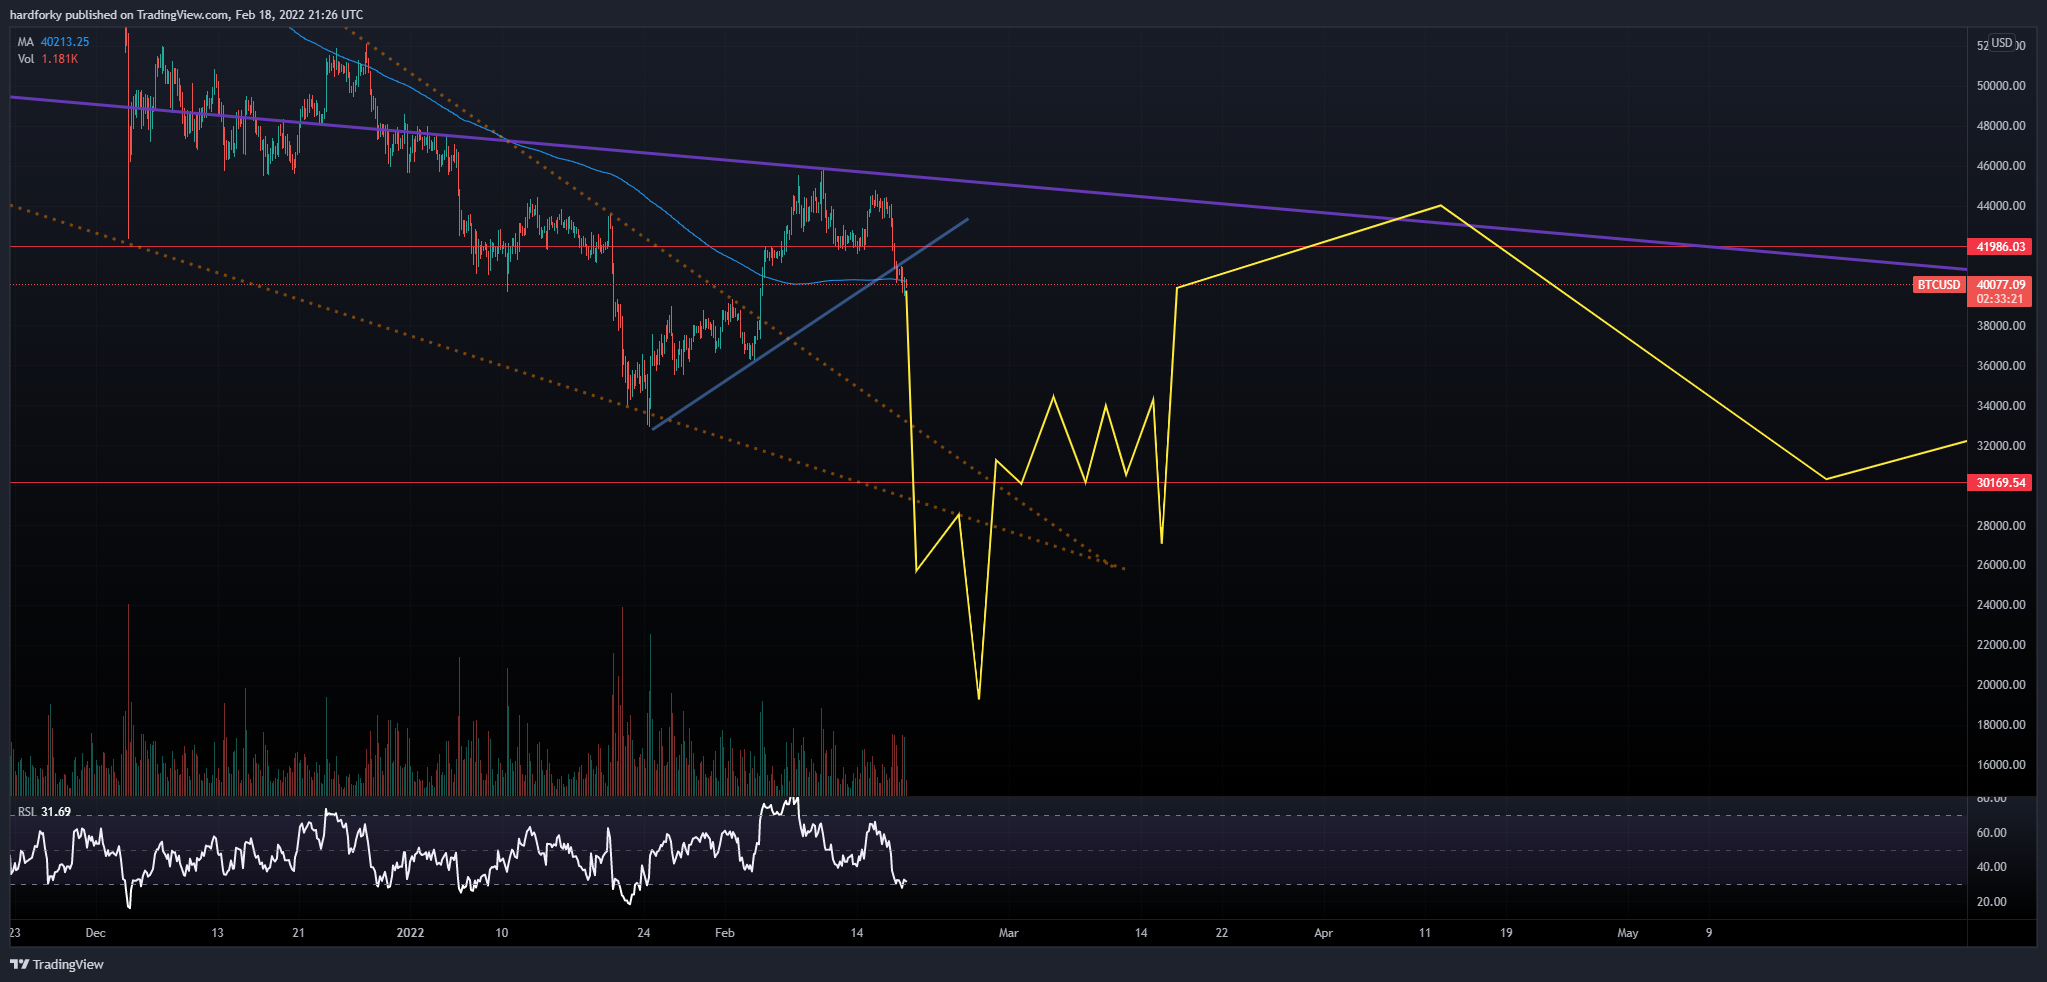Click the RSI 31.69 indicator label

44,812
